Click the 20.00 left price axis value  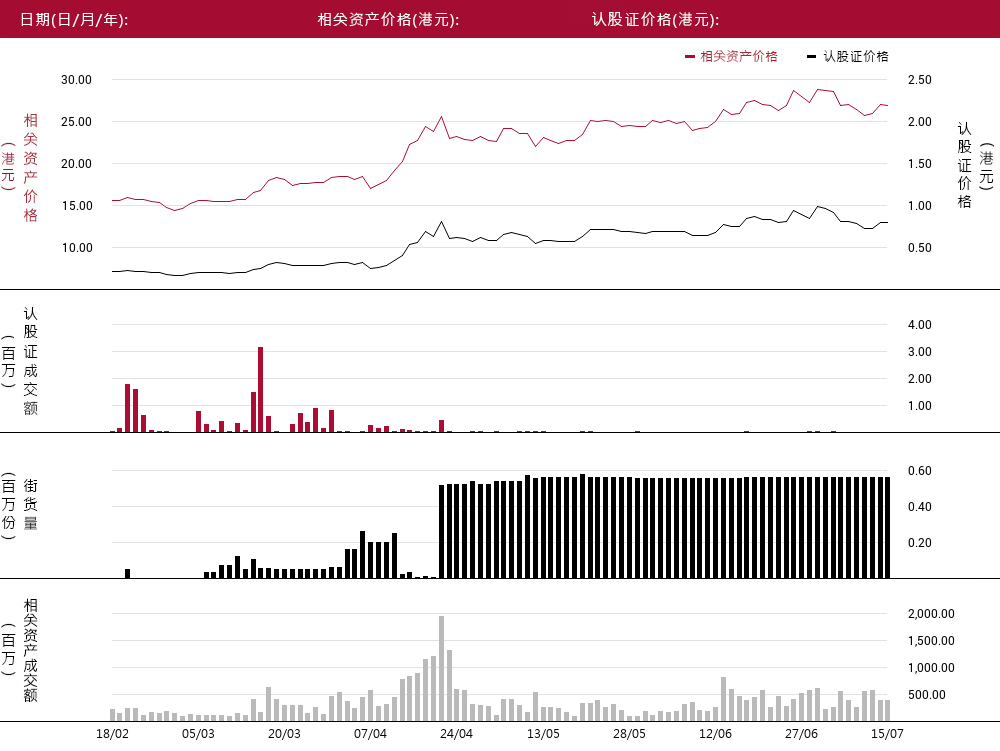tap(77, 163)
